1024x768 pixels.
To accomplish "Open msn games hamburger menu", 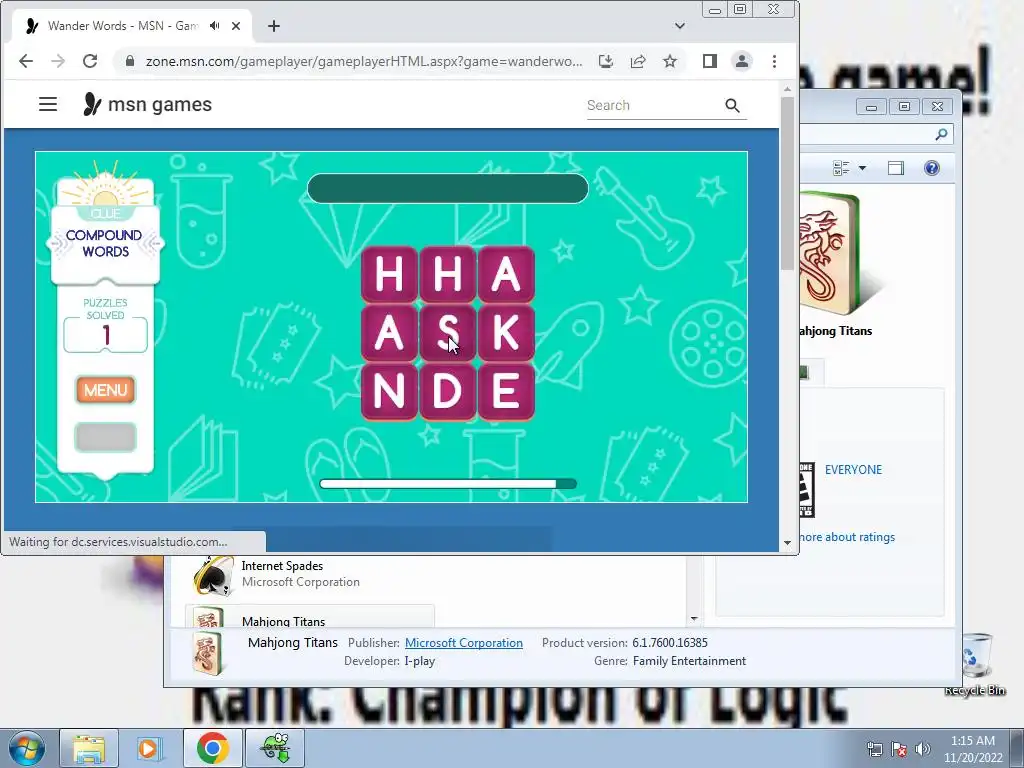I will [x=48, y=104].
